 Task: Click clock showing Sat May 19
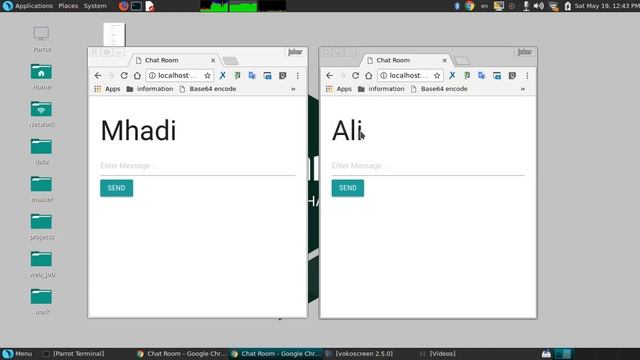tap(607, 6)
